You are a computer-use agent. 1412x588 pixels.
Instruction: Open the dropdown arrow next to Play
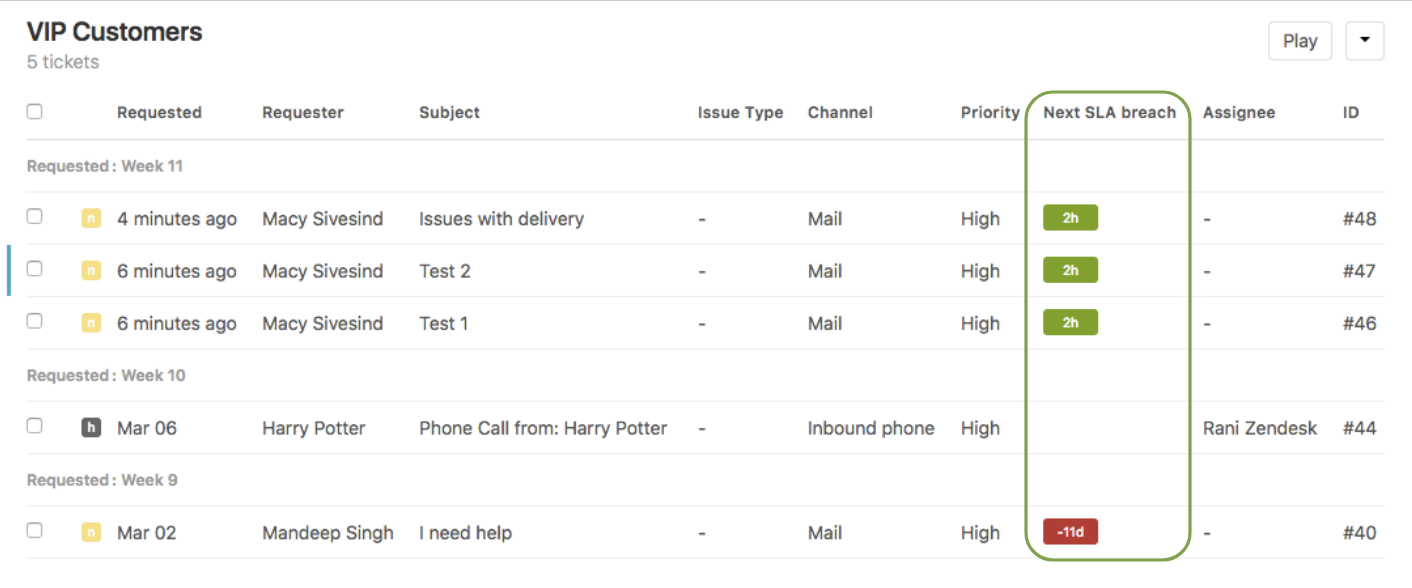(1365, 41)
